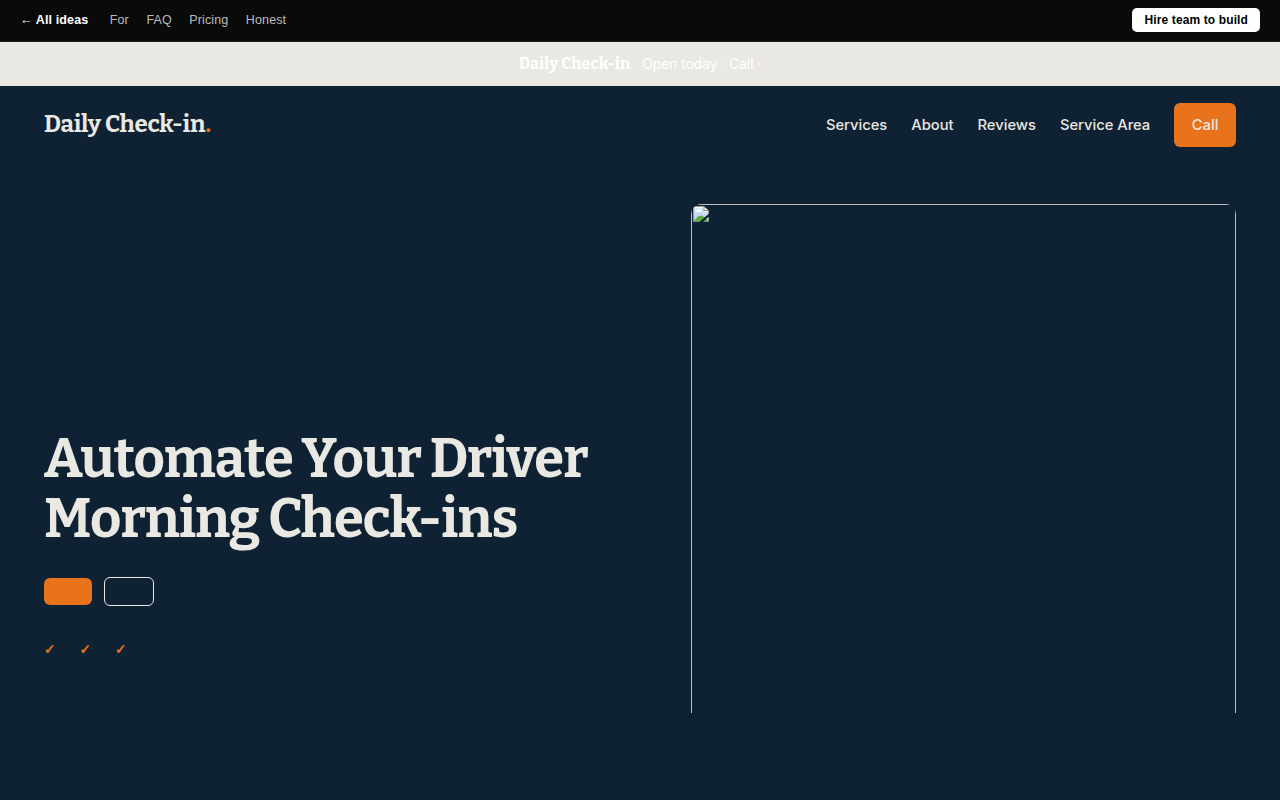Viewport: 1280px width, 800px height.
Task: Click the Automate Your Driver Morning Check-ins heading
Action: [x=316, y=488]
